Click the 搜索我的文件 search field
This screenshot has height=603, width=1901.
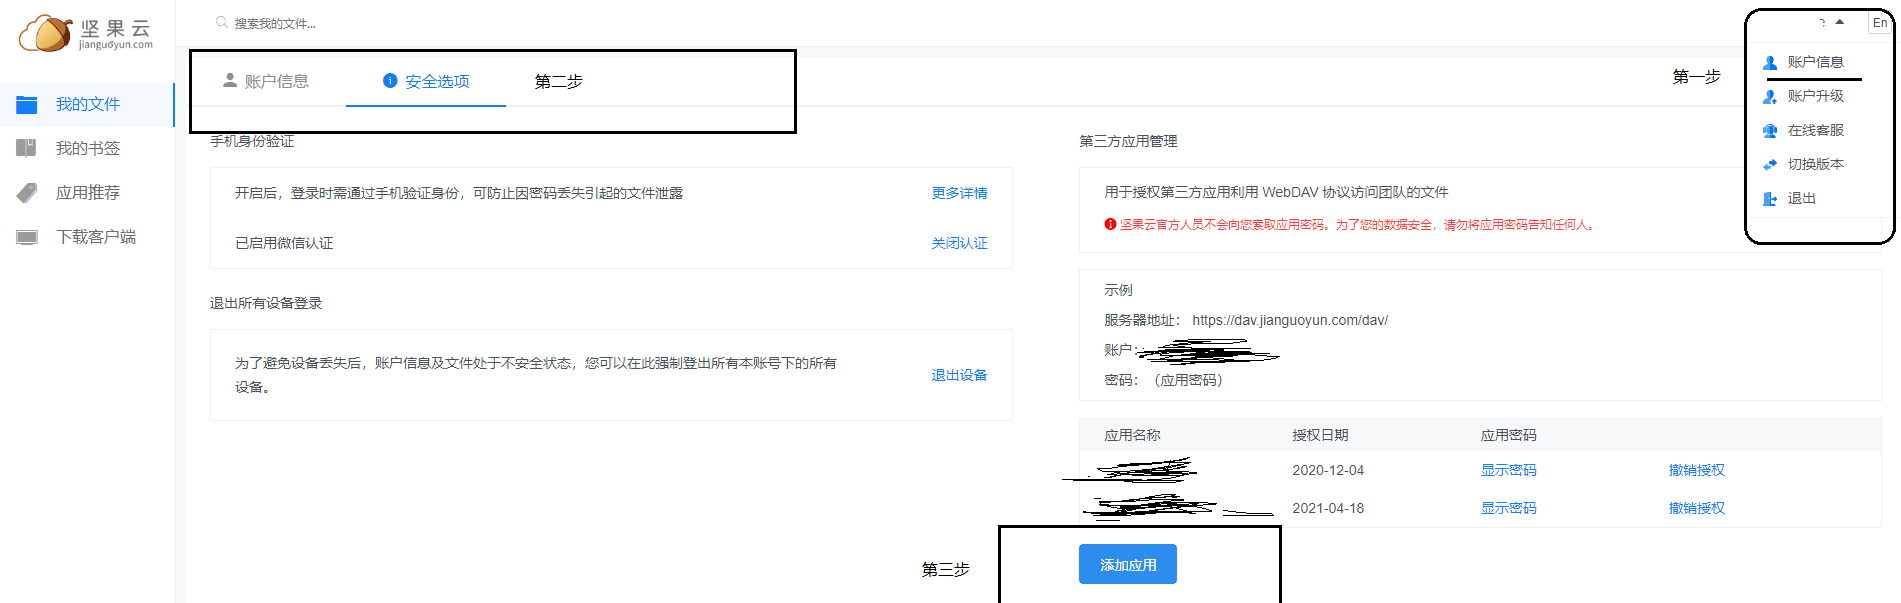coord(275,23)
